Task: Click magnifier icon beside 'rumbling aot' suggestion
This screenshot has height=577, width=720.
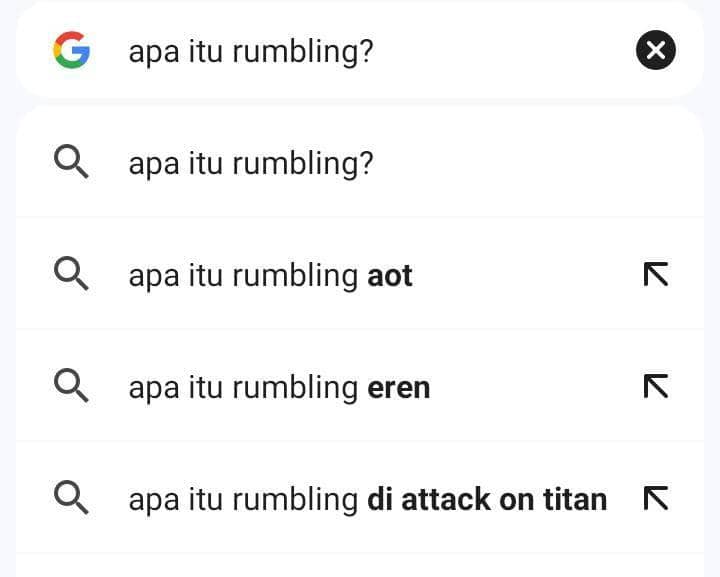Action: pos(71,274)
